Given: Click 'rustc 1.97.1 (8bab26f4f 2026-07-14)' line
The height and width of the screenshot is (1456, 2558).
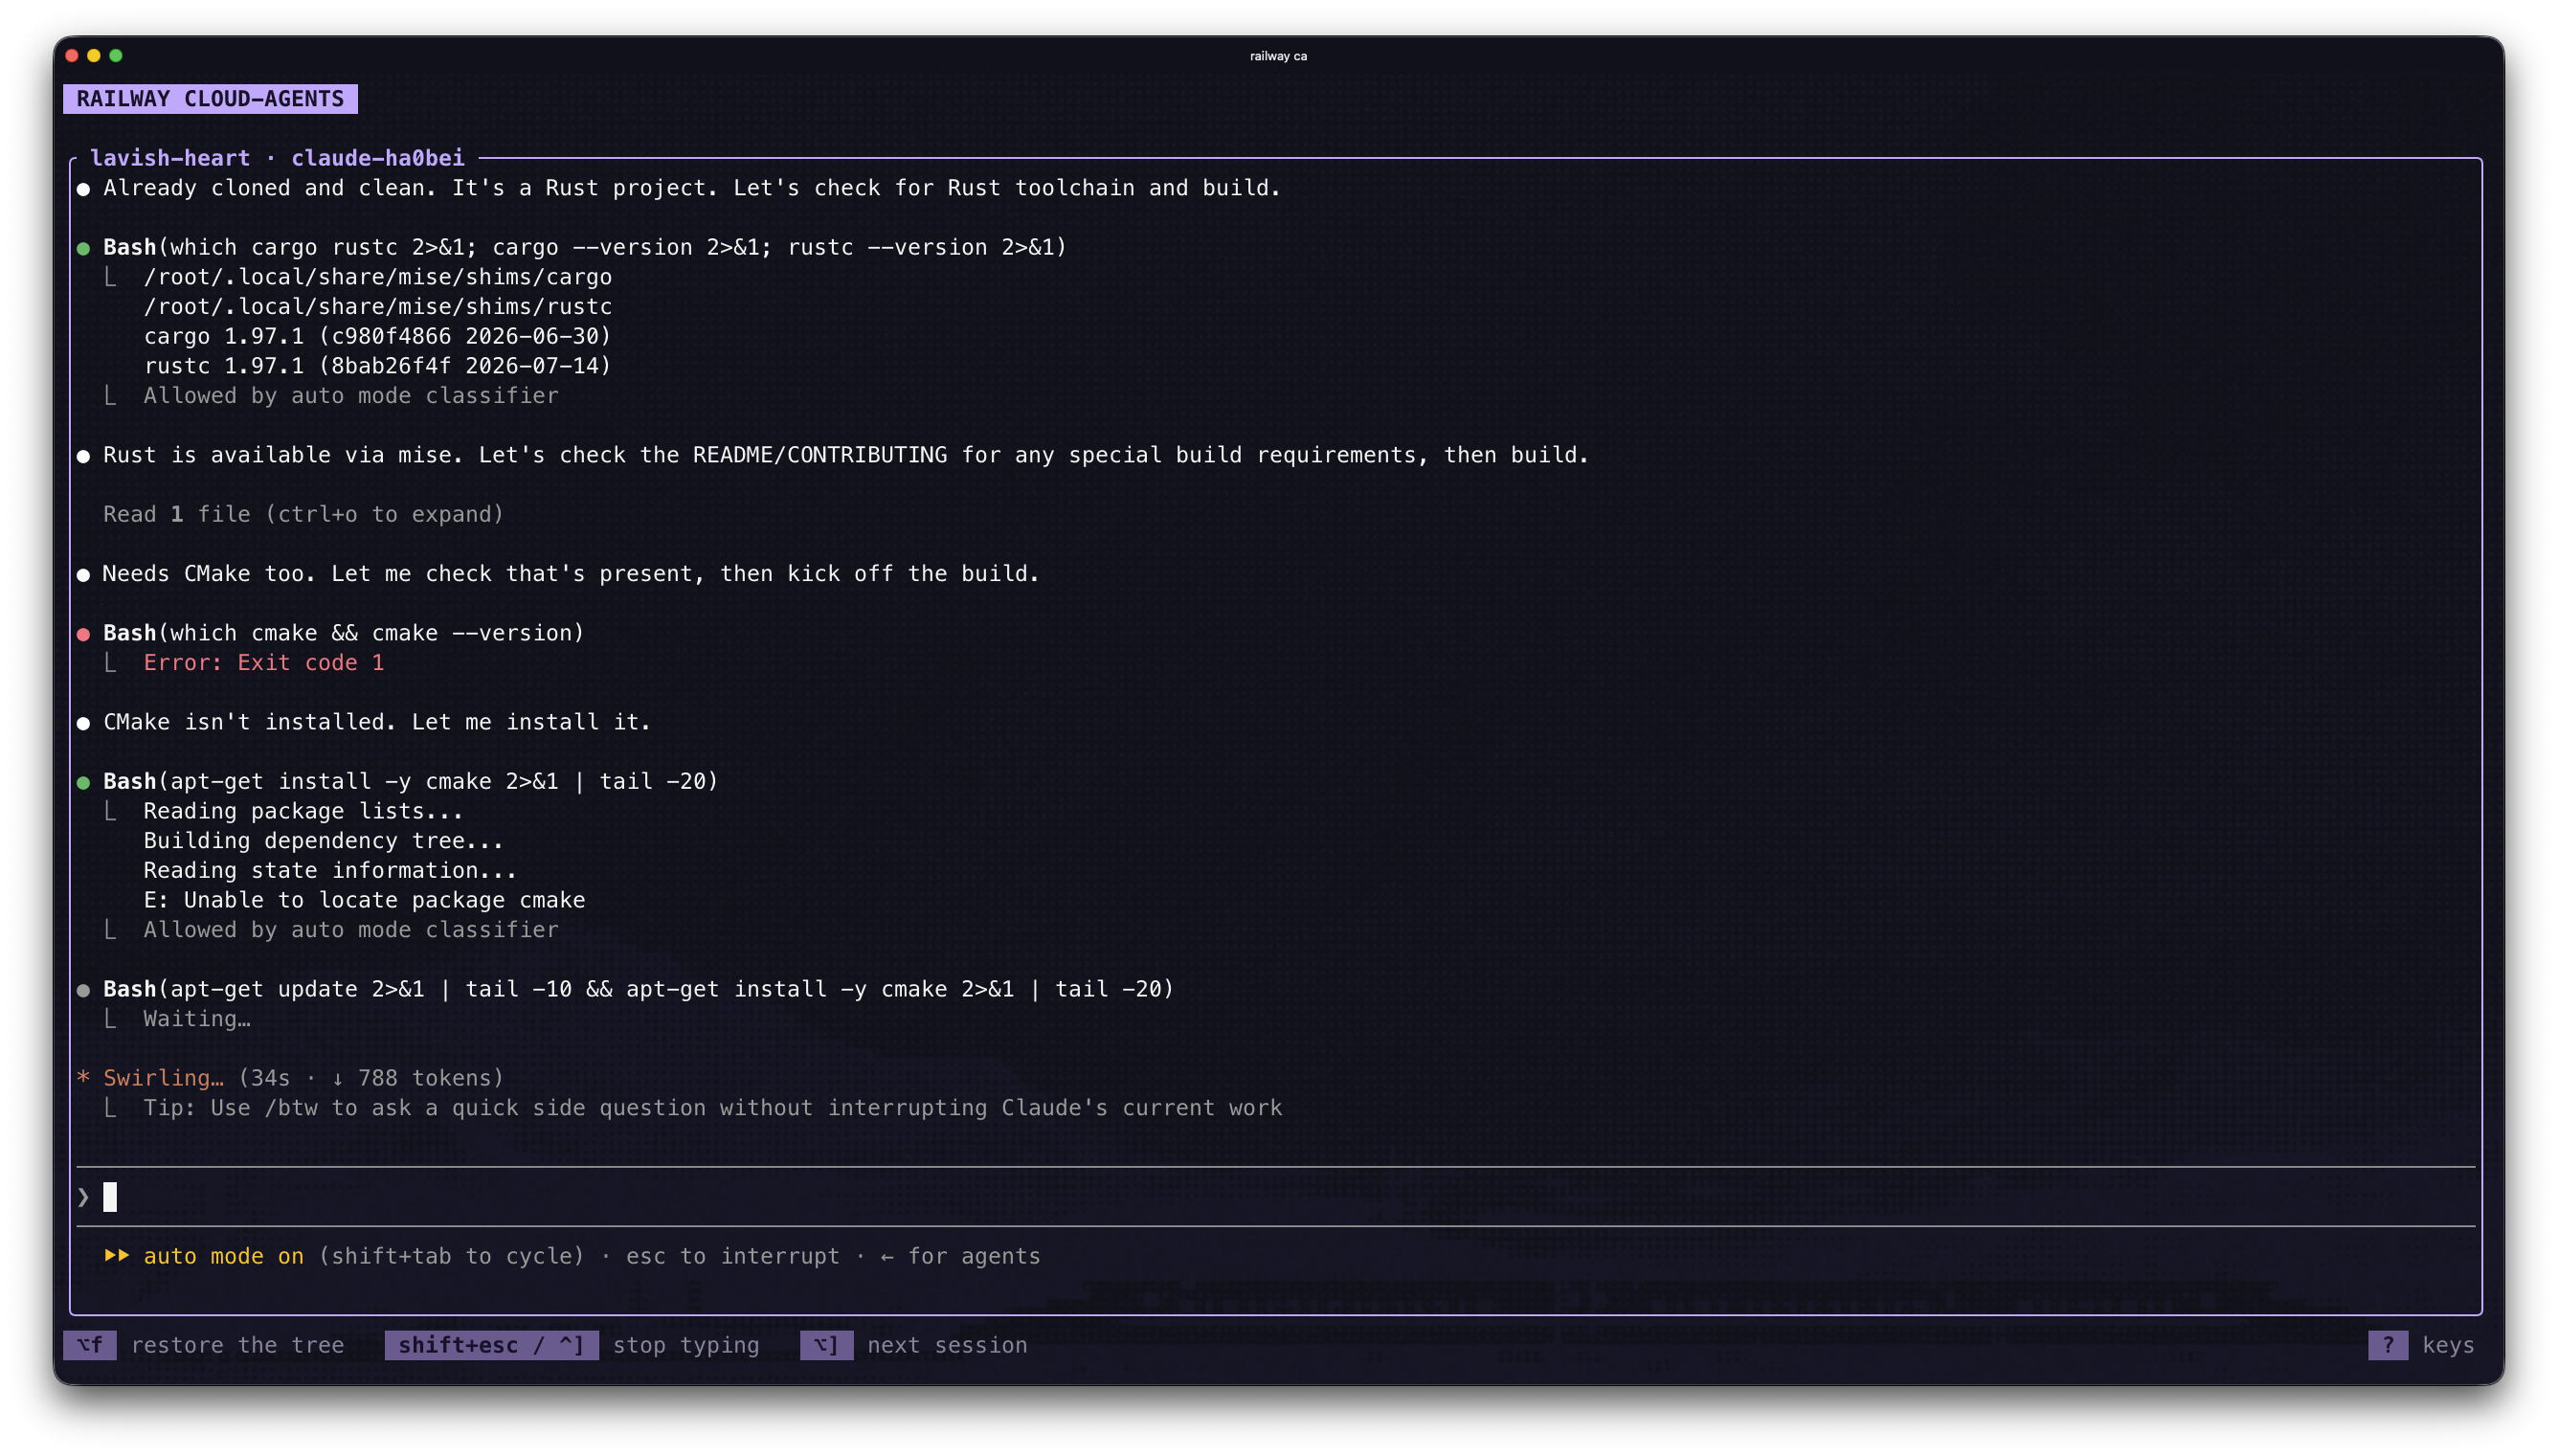Looking at the screenshot, I should [x=377, y=366].
